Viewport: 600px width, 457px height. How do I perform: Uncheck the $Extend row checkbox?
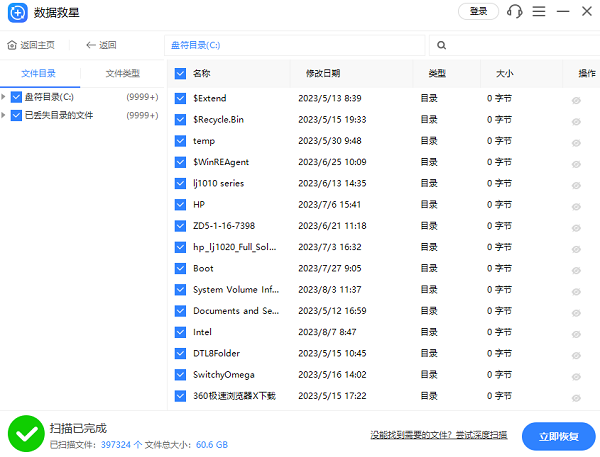180,98
